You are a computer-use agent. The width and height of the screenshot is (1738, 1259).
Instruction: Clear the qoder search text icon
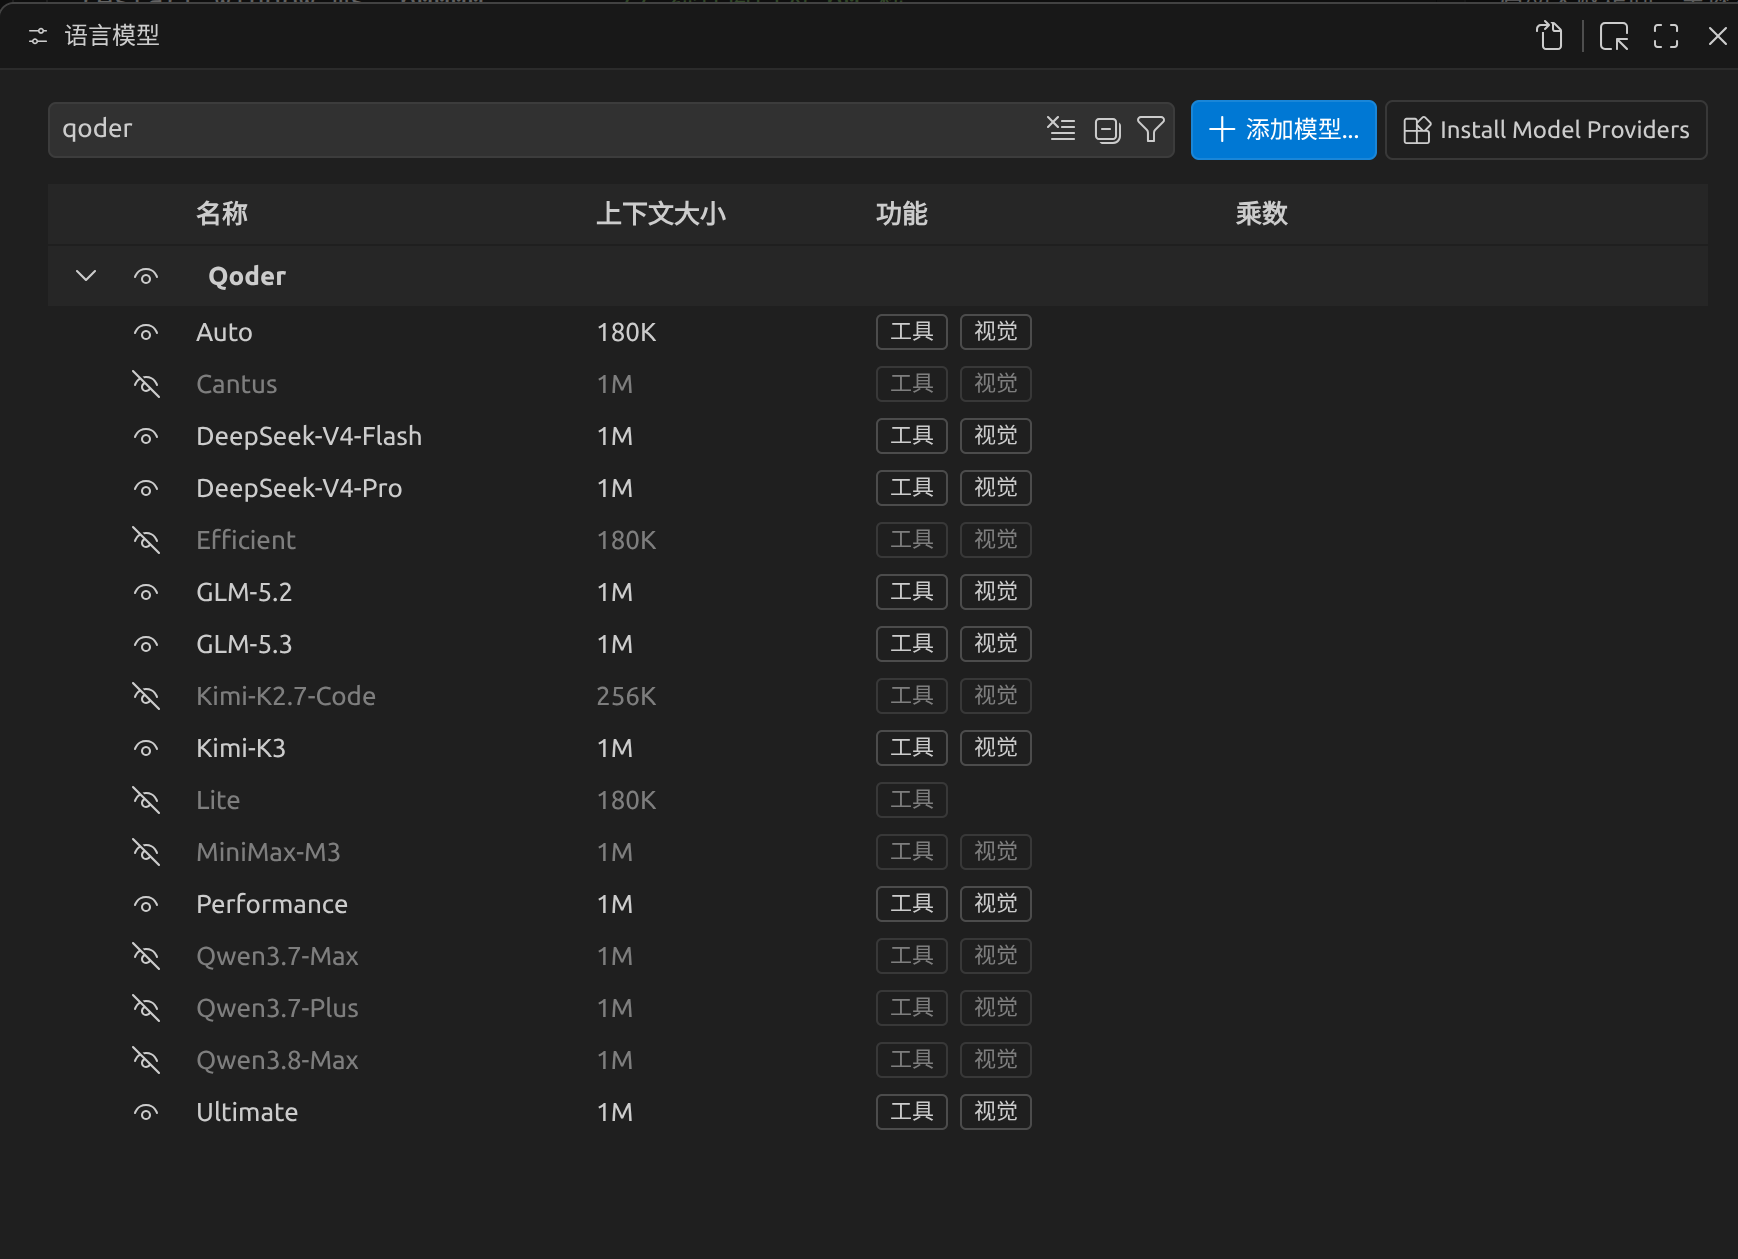(x=1061, y=129)
